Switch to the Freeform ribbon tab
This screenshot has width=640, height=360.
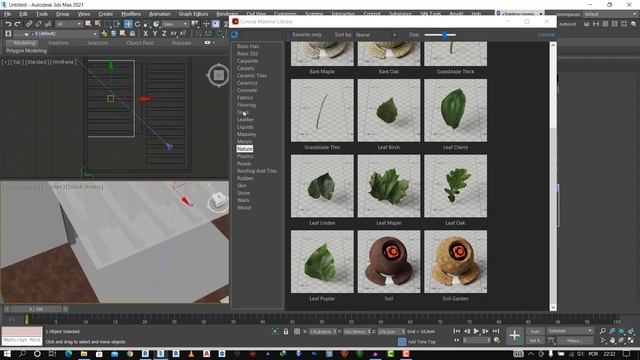[x=58, y=43]
